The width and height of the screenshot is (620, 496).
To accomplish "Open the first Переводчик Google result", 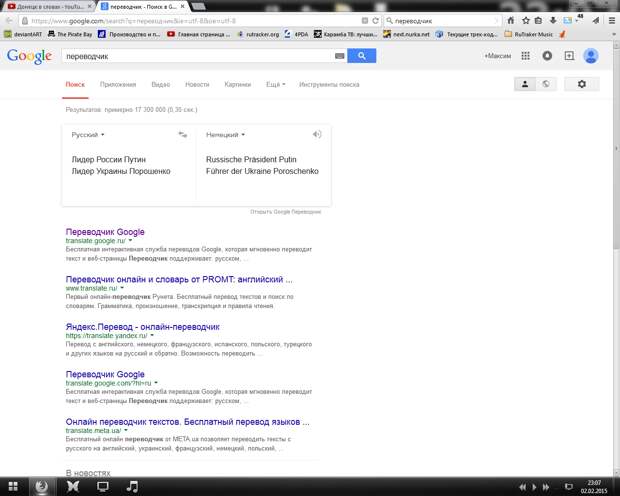I will point(105,232).
